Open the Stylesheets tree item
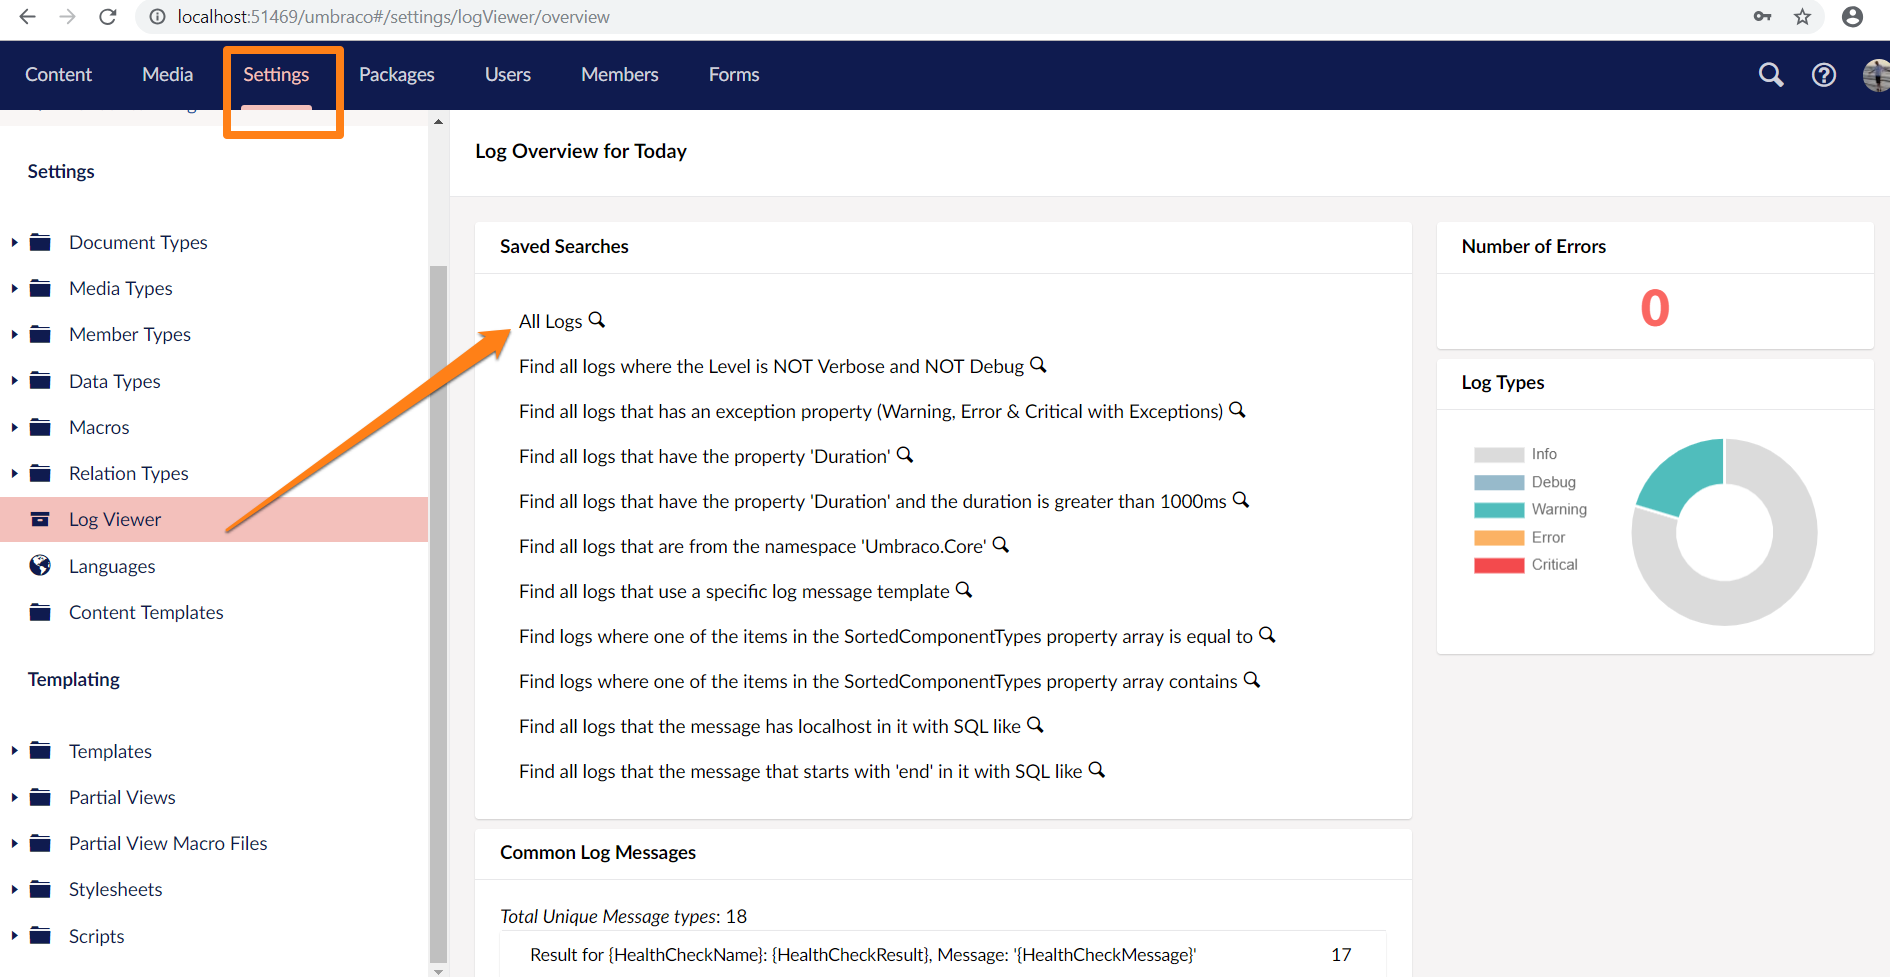The width and height of the screenshot is (1890, 977). point(115,889)
